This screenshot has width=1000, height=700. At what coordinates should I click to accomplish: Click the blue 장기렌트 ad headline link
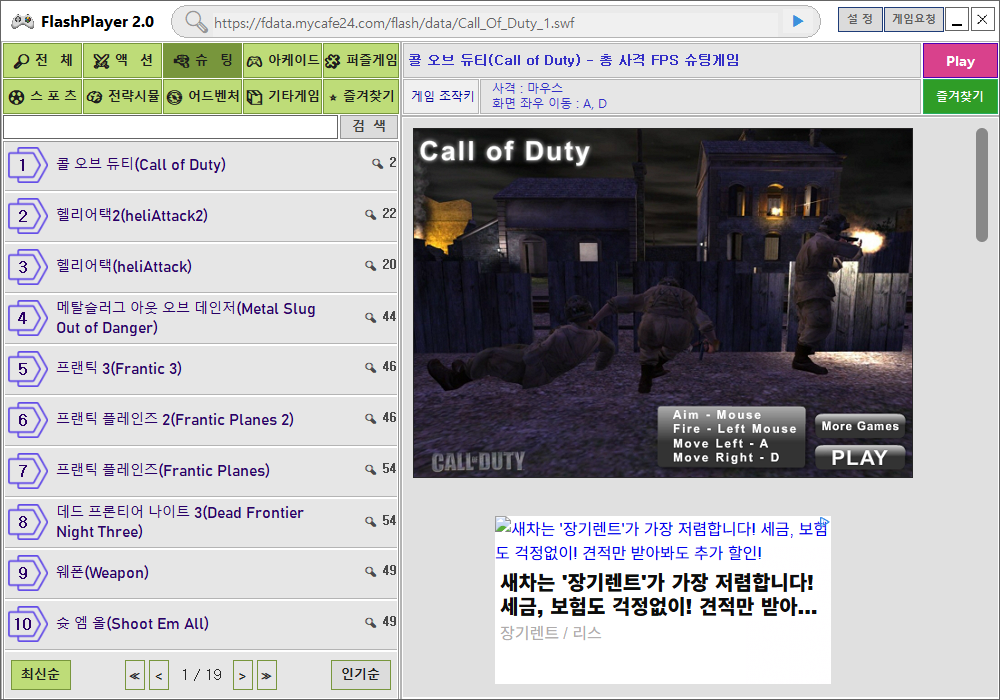click(x=661, y=541)
